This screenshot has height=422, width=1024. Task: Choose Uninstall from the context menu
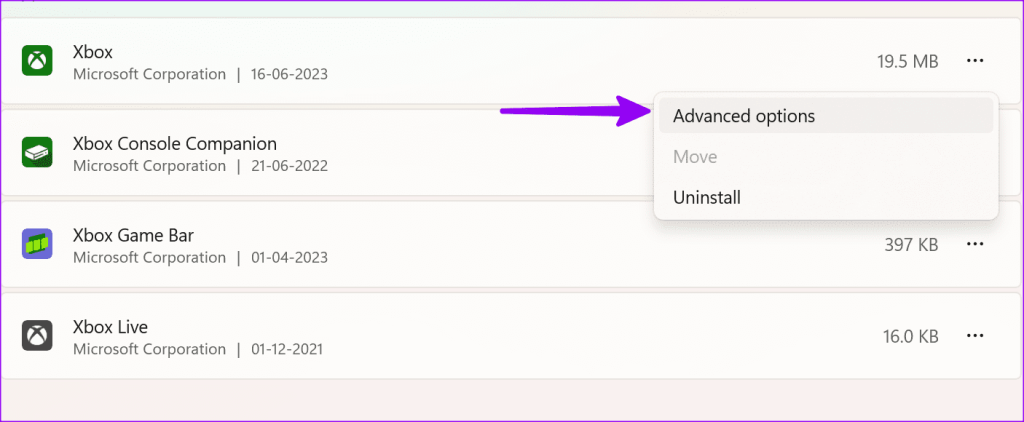point(707,198)
